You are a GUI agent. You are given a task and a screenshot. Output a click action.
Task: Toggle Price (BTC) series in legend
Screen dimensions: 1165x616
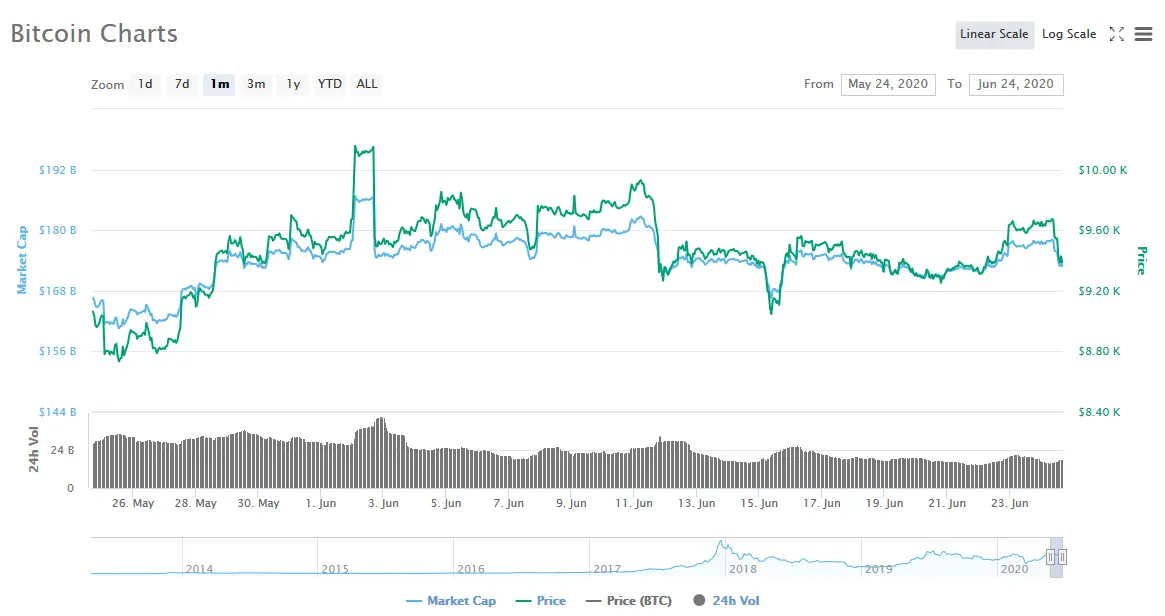click(629, 600)
